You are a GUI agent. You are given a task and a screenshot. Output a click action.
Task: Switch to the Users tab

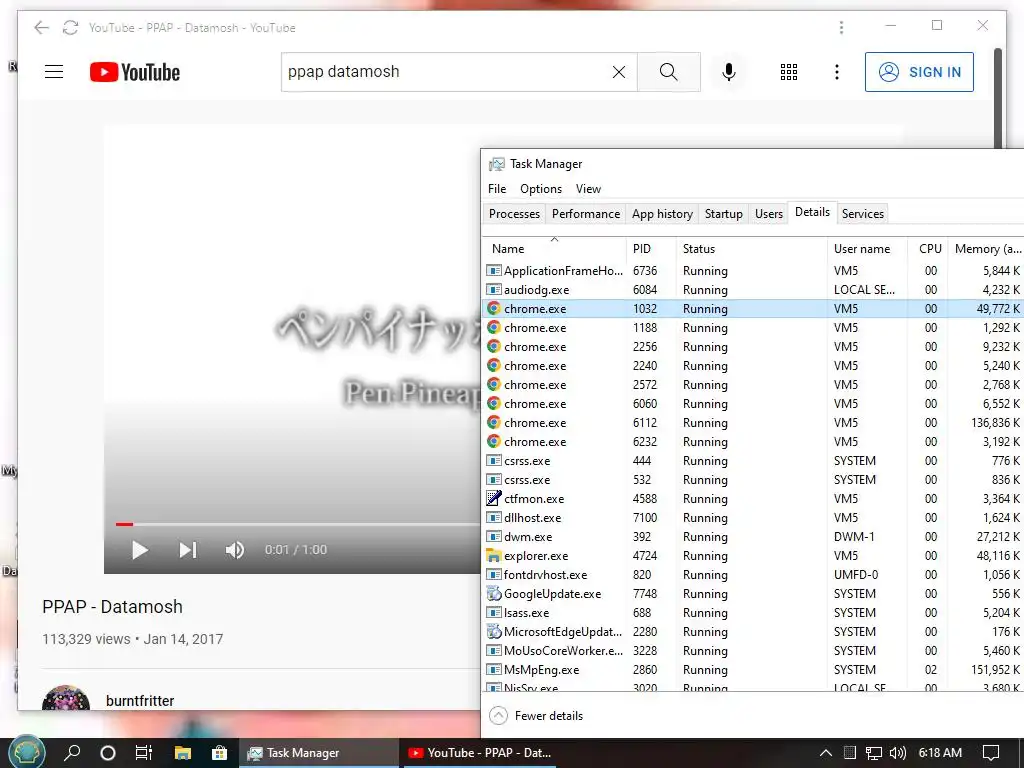pyautogui.click(x=769, y=214)
